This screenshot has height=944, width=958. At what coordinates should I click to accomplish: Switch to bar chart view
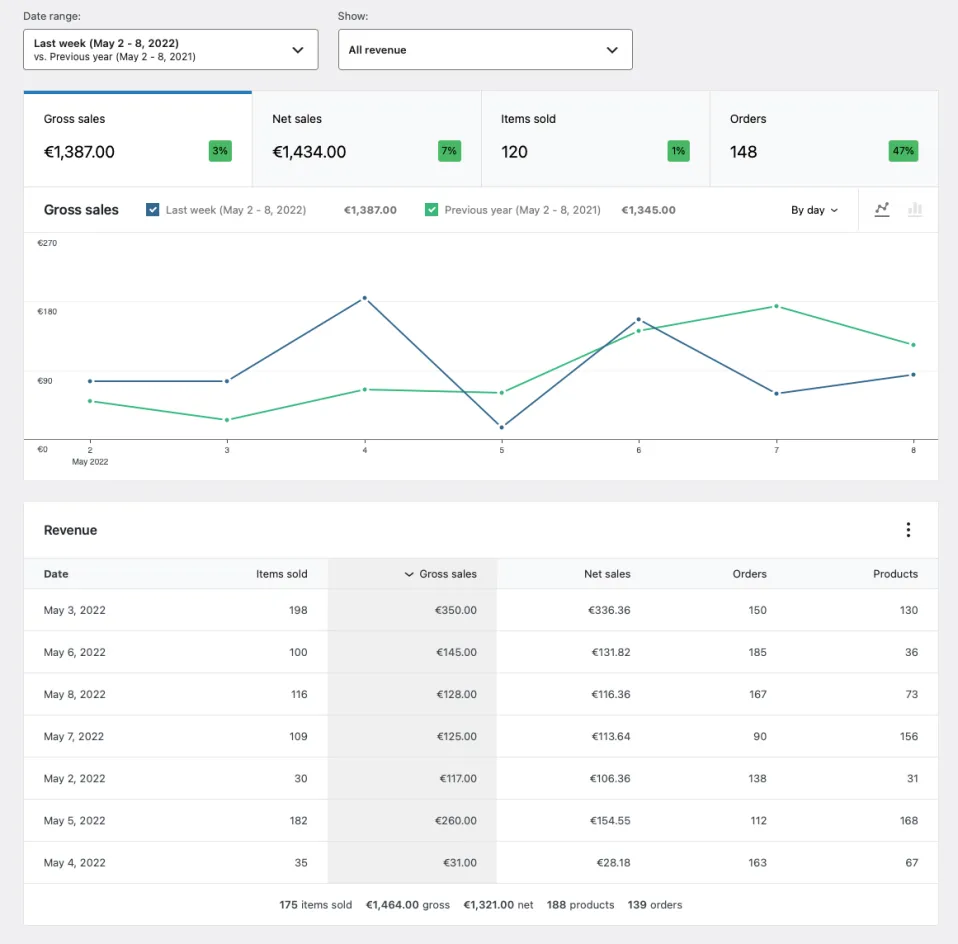(915, 210)
